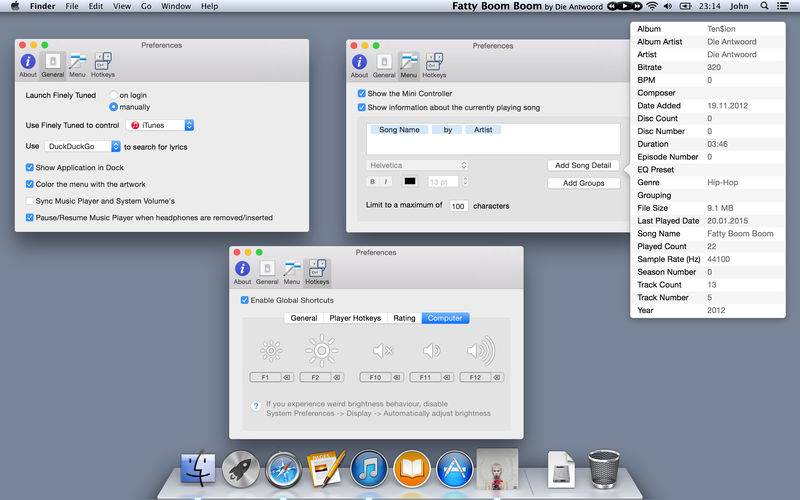800x500 pixels.
Task: Clear the F1 brightness-down shortcut
Action: pos(287,378)
